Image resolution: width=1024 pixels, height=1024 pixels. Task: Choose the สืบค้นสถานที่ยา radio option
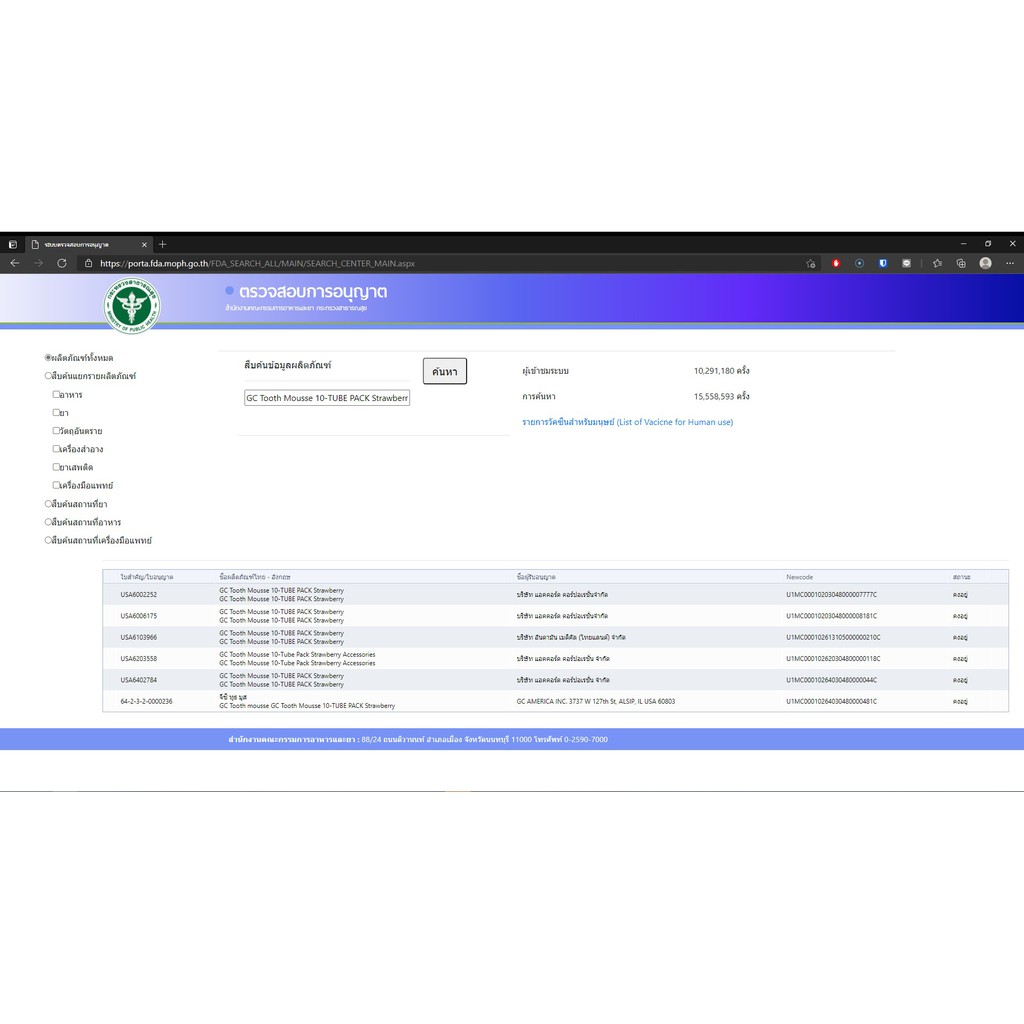(x=48, y=504)
